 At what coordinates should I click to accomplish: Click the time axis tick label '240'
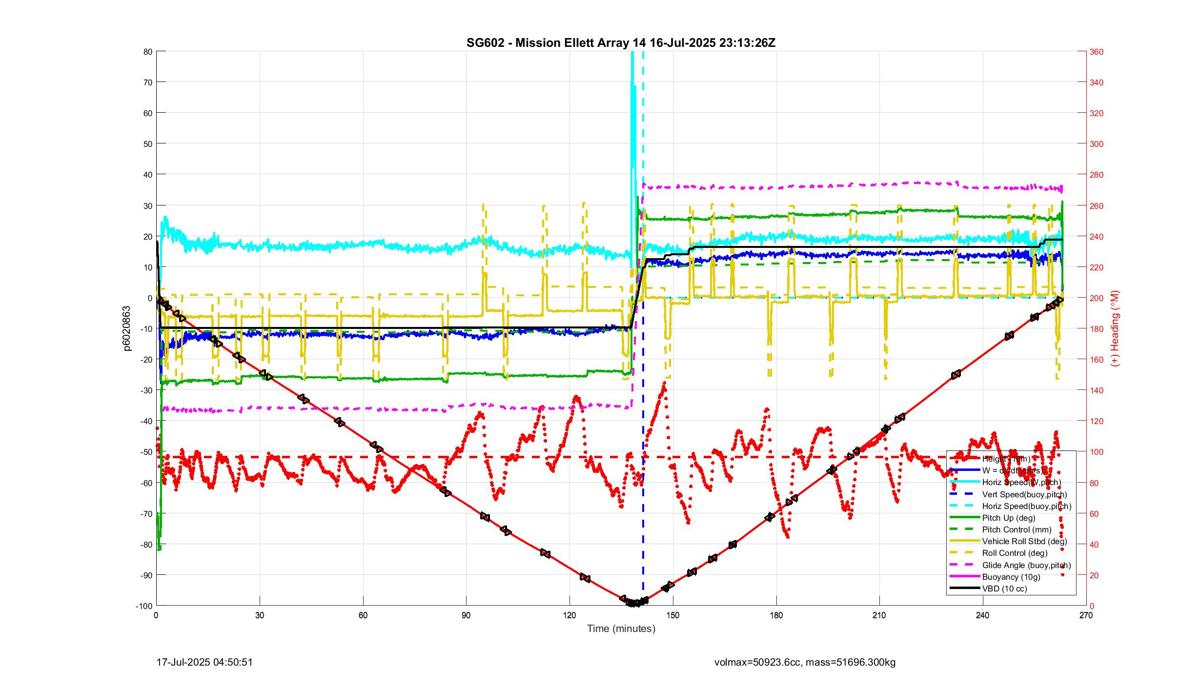(x=983, y=616)
